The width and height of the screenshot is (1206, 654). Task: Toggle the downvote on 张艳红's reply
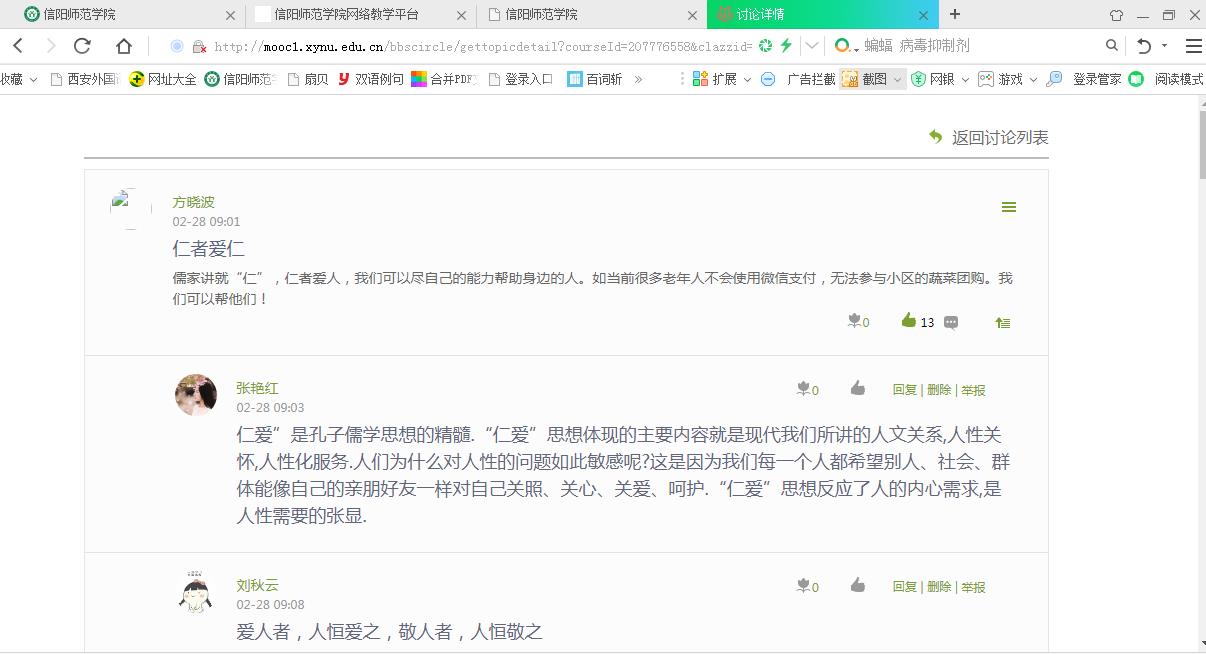point(802,389)
